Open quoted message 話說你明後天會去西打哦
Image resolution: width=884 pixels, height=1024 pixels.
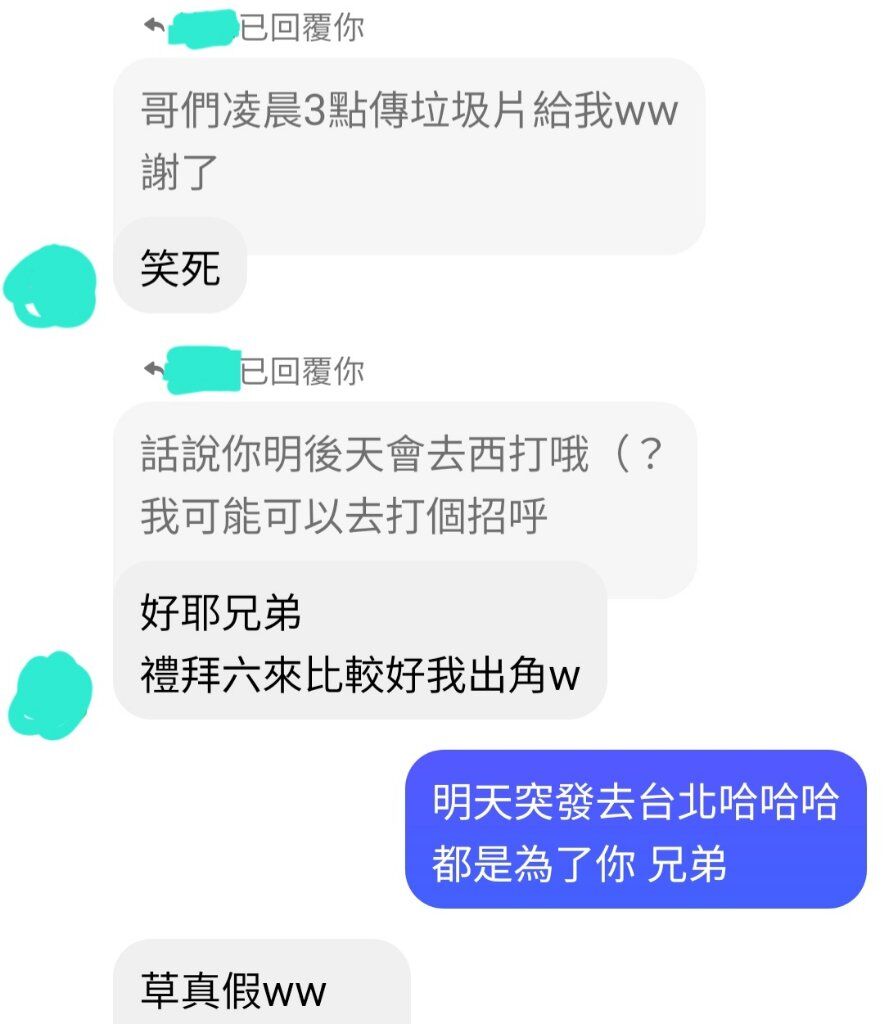[365, 453]
